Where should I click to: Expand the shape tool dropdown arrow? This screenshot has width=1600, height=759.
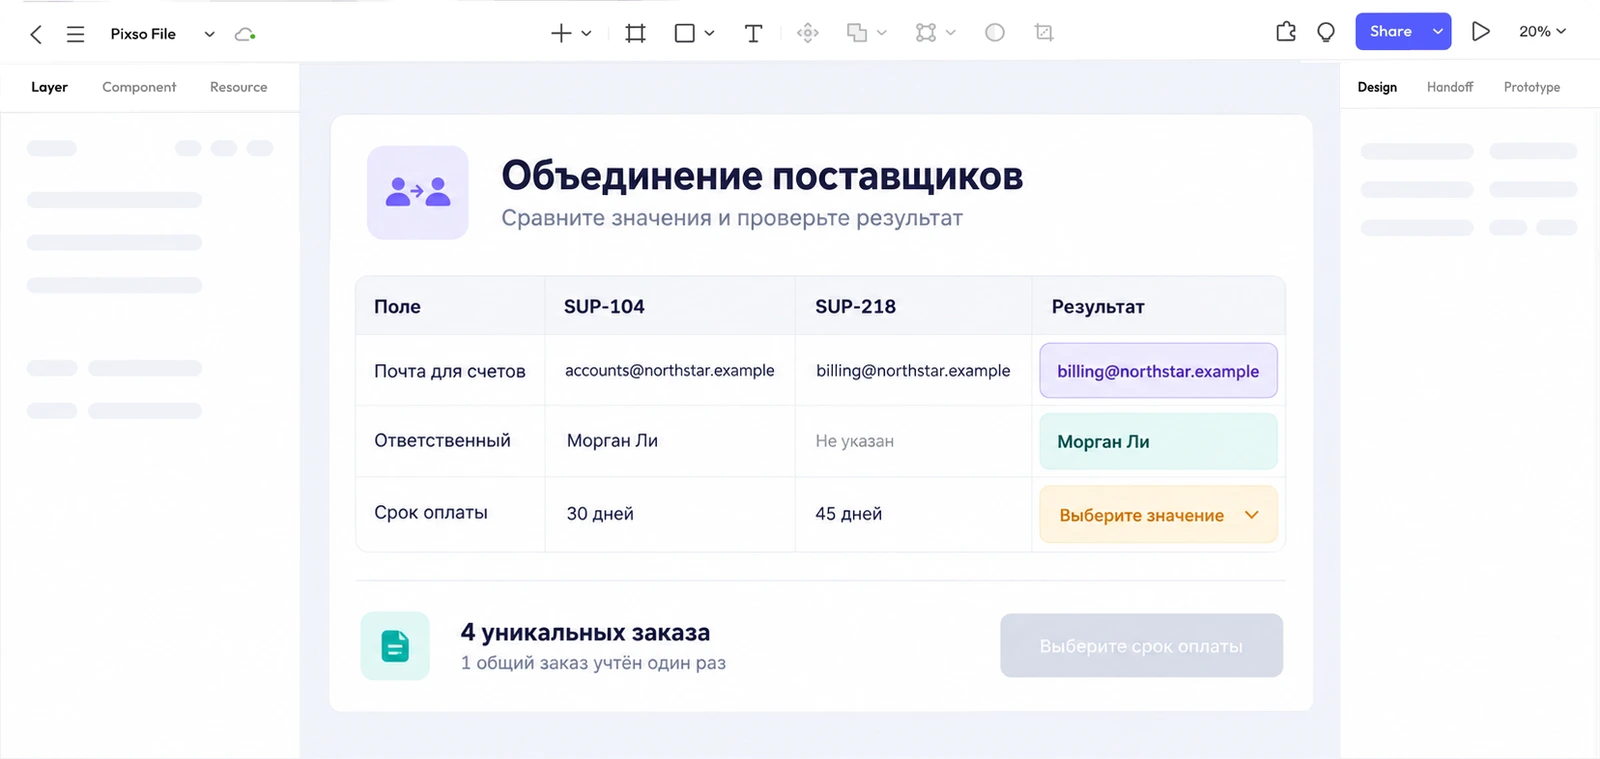pyautogui.click(x=709, y=33)
